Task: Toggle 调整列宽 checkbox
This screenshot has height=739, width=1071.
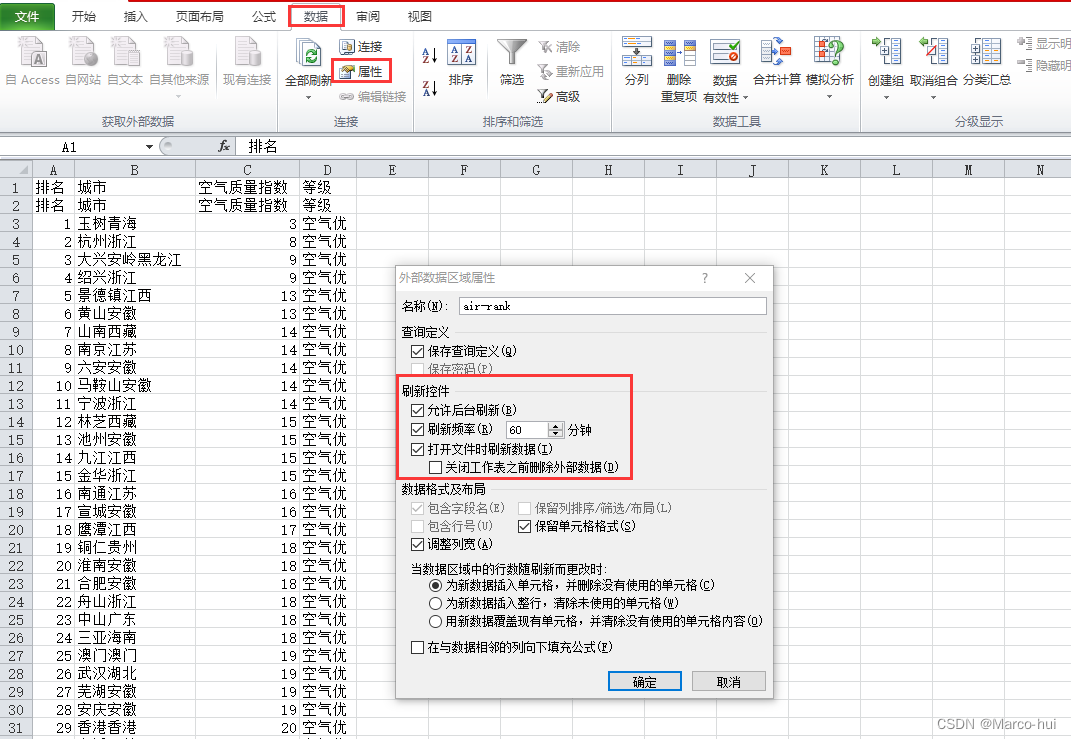Action: point(417,544)
